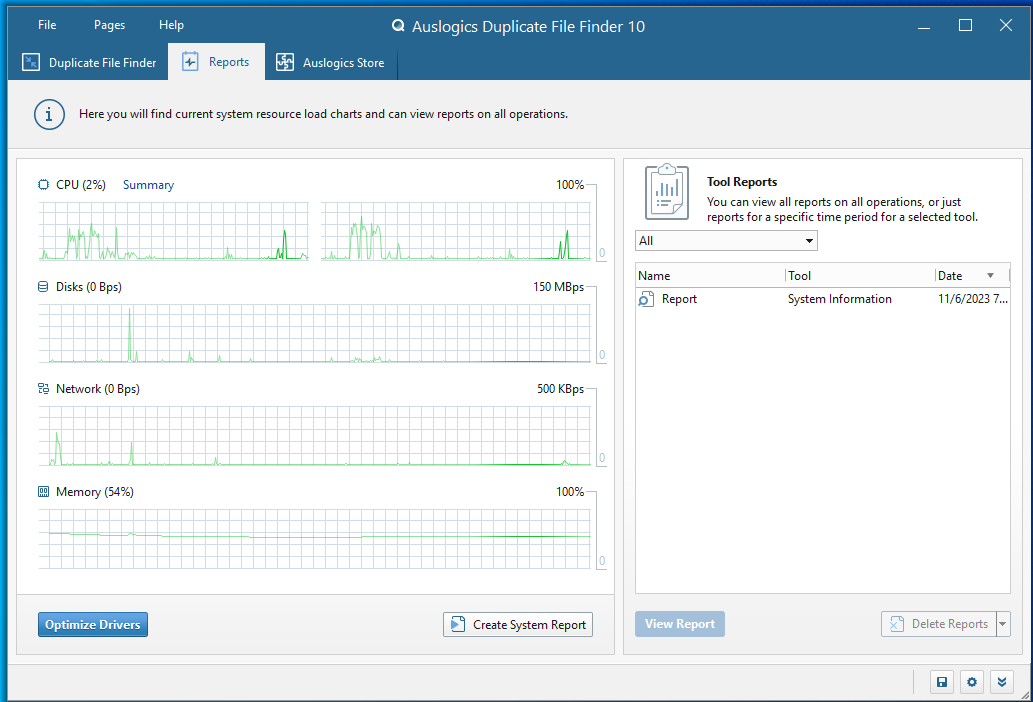Expand the Delete Reports dropdown arrow
This screenshot has height=702, width=1033.
coord(1003,624)
